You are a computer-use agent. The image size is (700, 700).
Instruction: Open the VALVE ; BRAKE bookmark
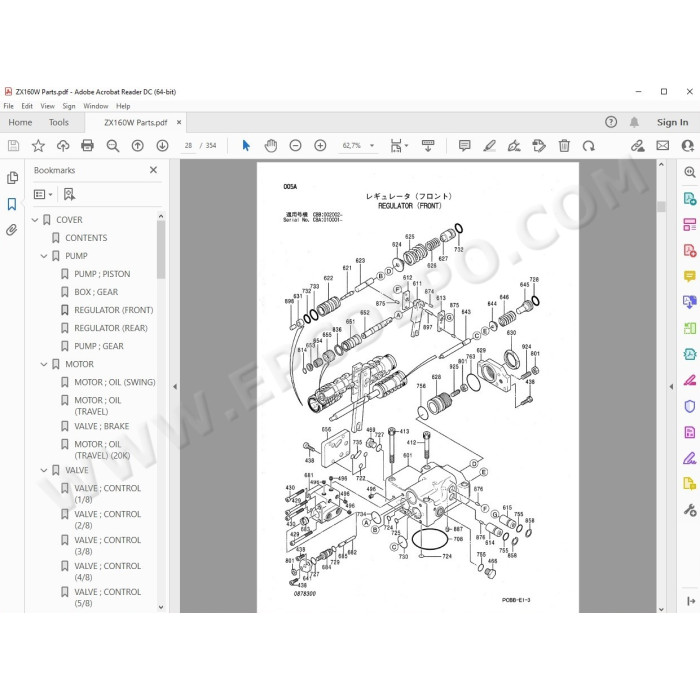(102, 426)
